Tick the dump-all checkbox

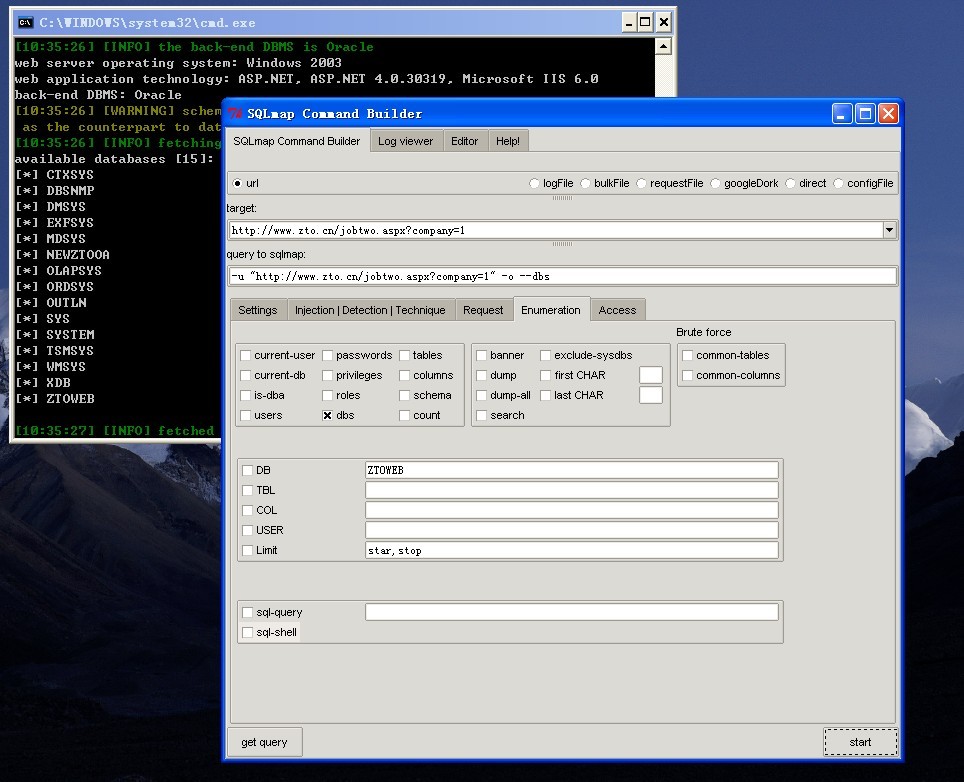coord(482,395)
